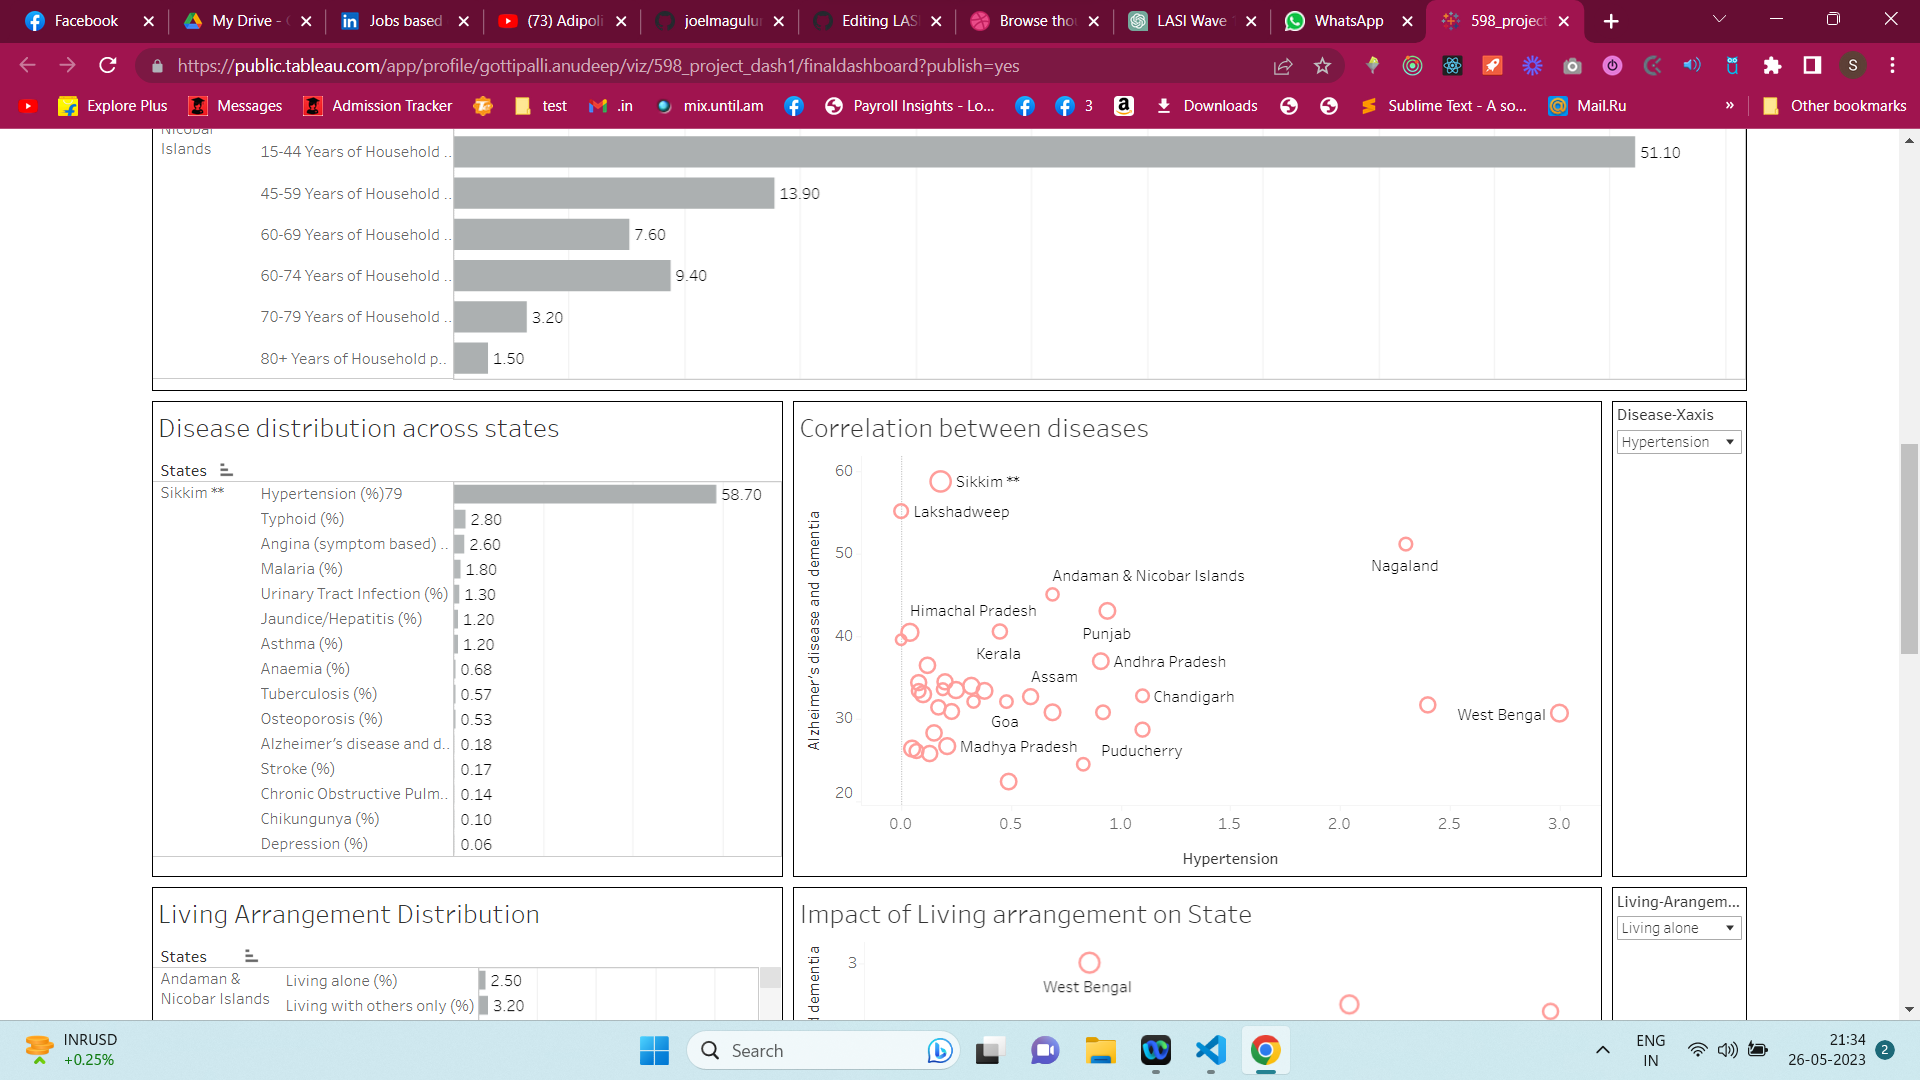
Task: Bookmark the page using the star icon
Action: 1322,66
